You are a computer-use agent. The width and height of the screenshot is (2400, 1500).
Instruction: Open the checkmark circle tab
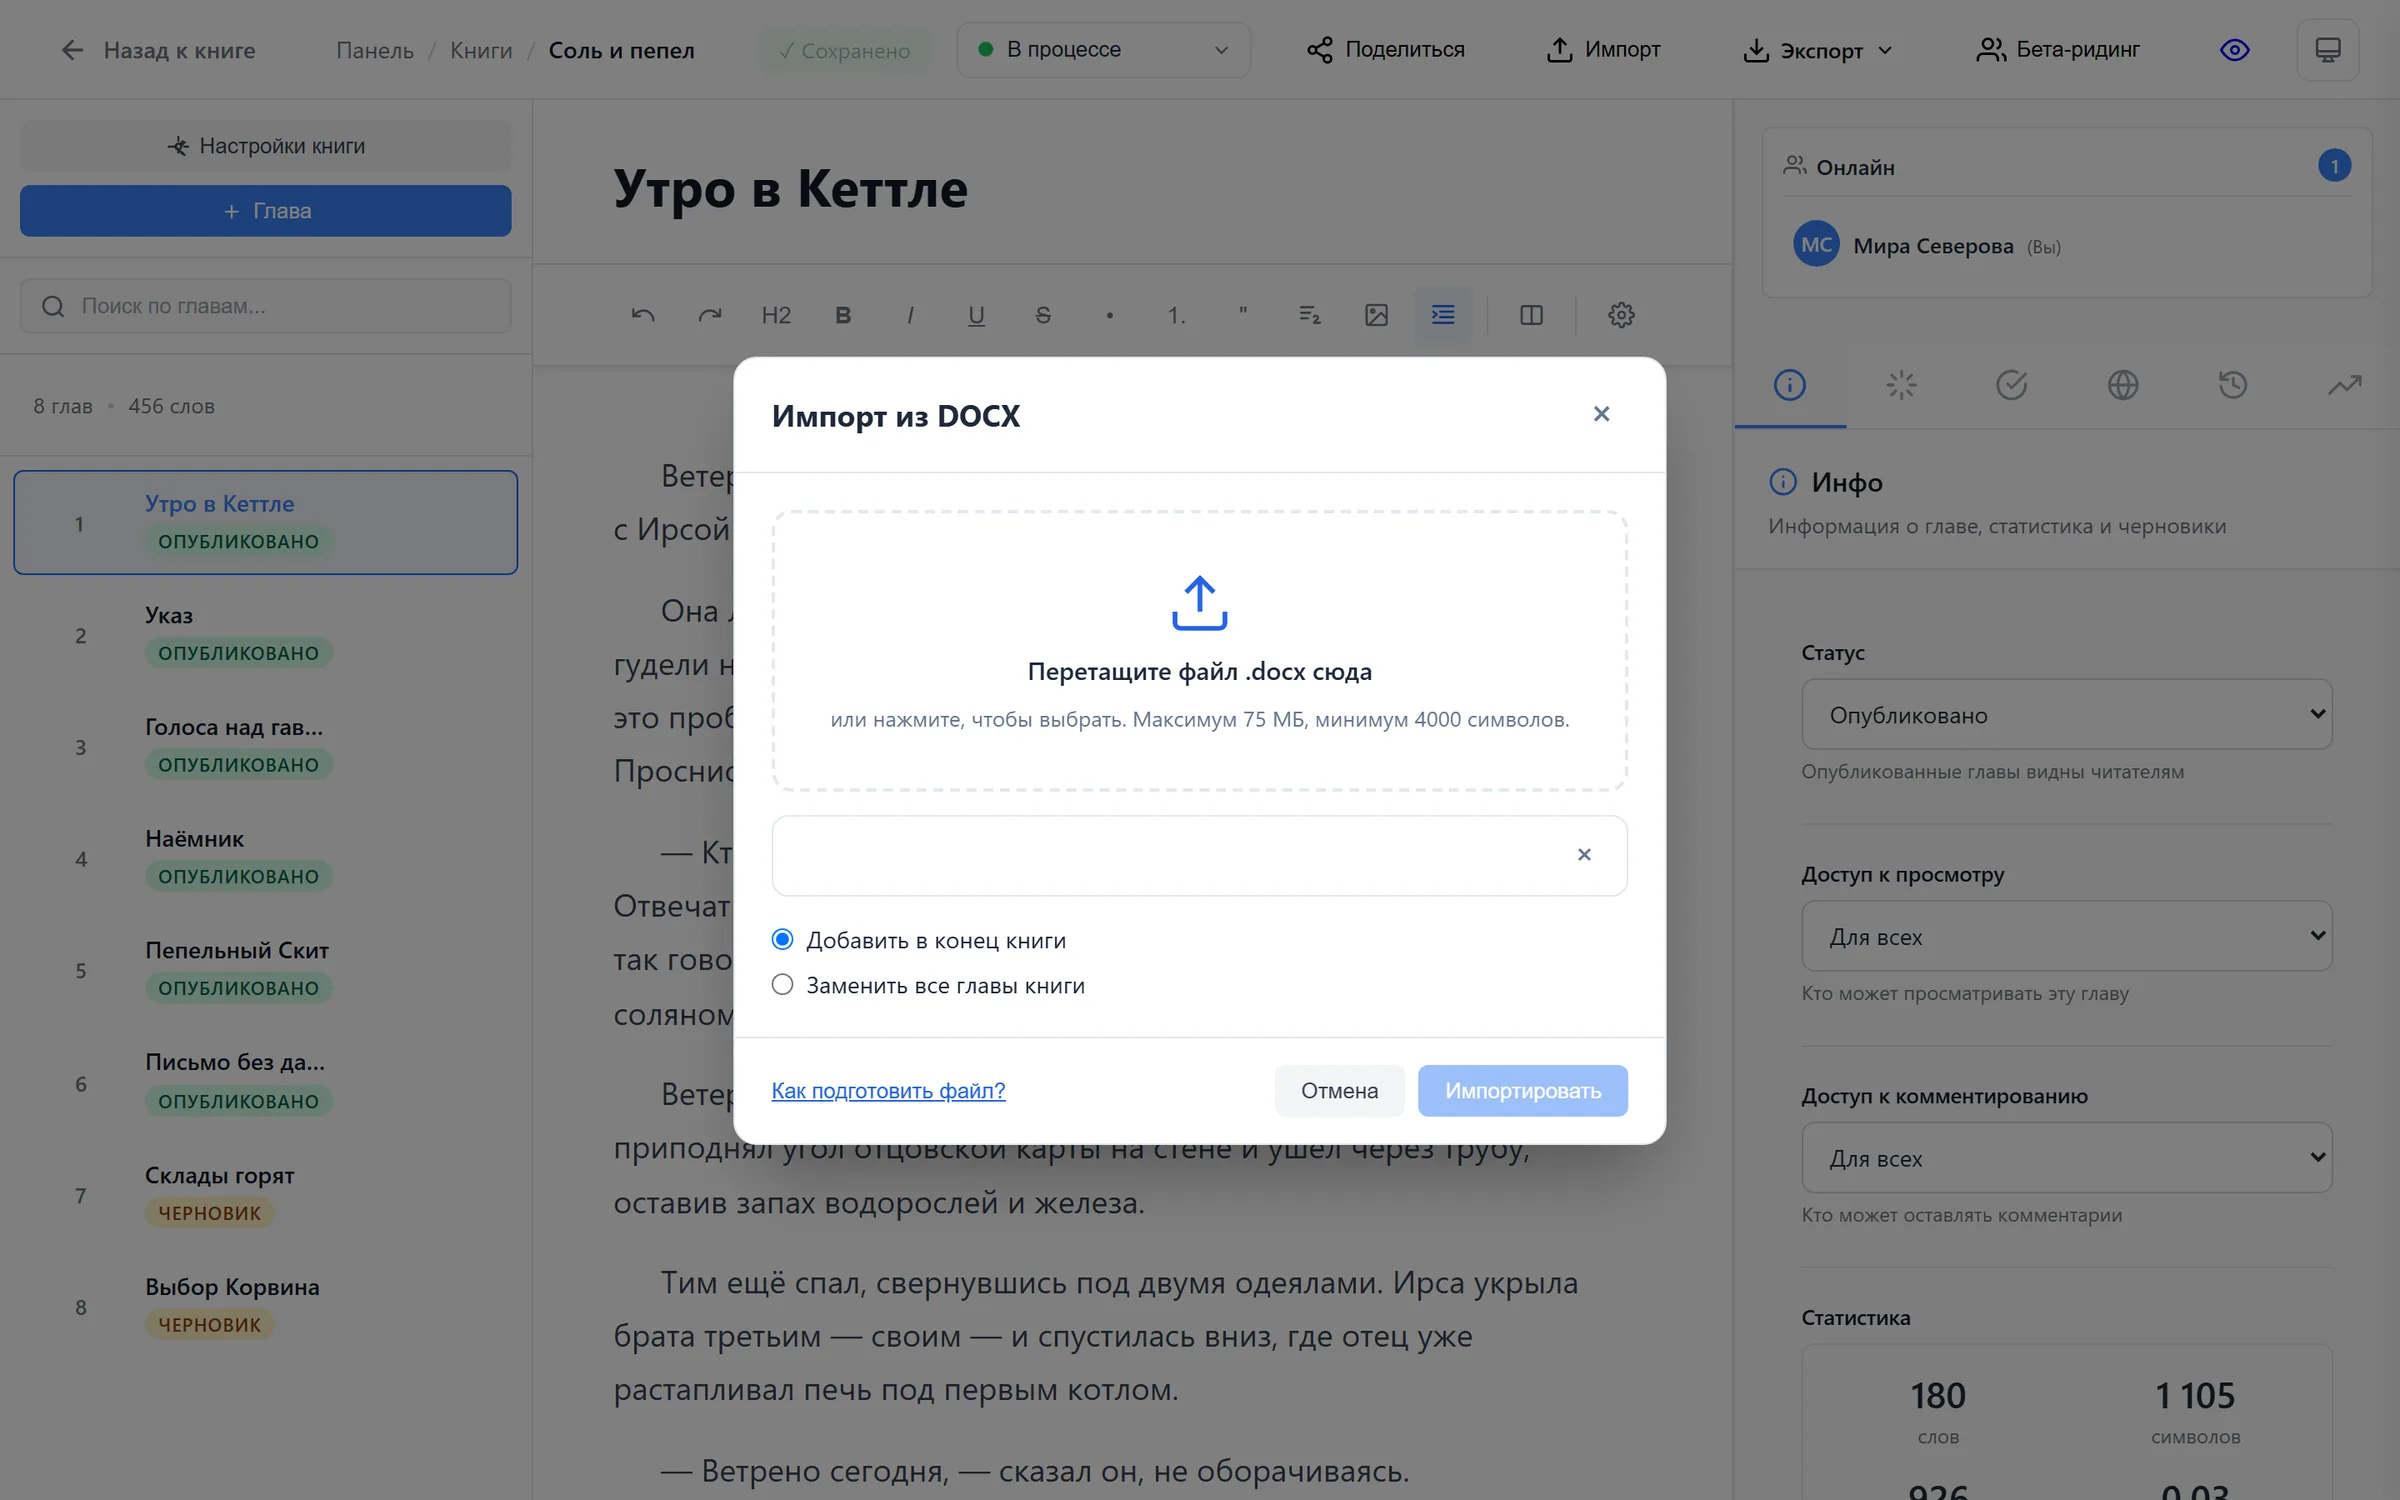[x=2012, y=385]
